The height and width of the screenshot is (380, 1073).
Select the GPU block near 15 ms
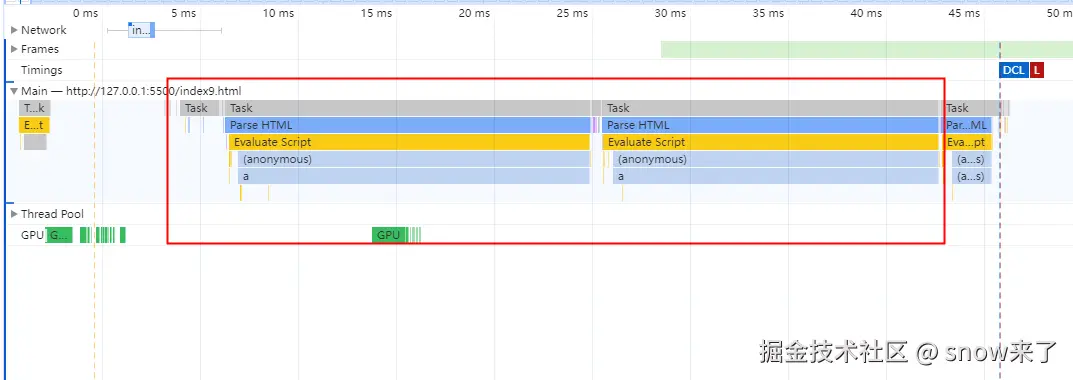pos(389,236)
